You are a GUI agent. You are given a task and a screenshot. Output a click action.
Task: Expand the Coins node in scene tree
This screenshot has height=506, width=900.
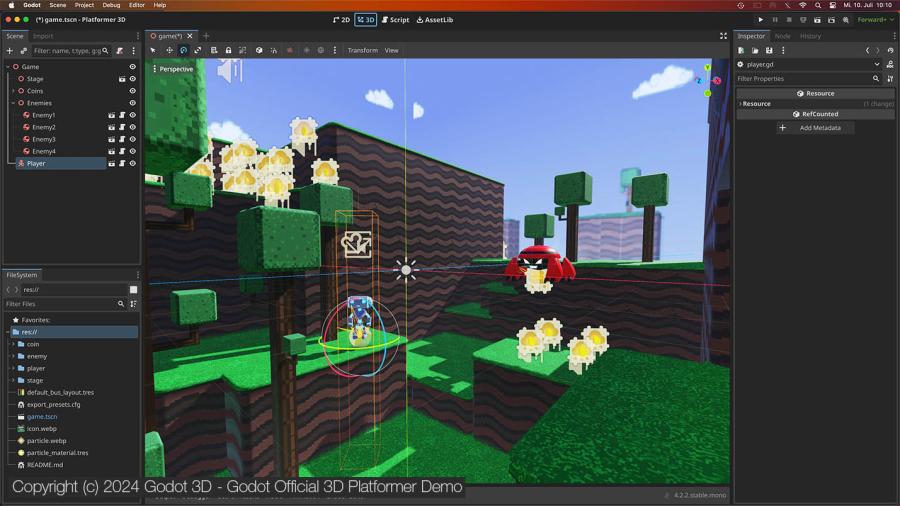[x=14, y=91]
